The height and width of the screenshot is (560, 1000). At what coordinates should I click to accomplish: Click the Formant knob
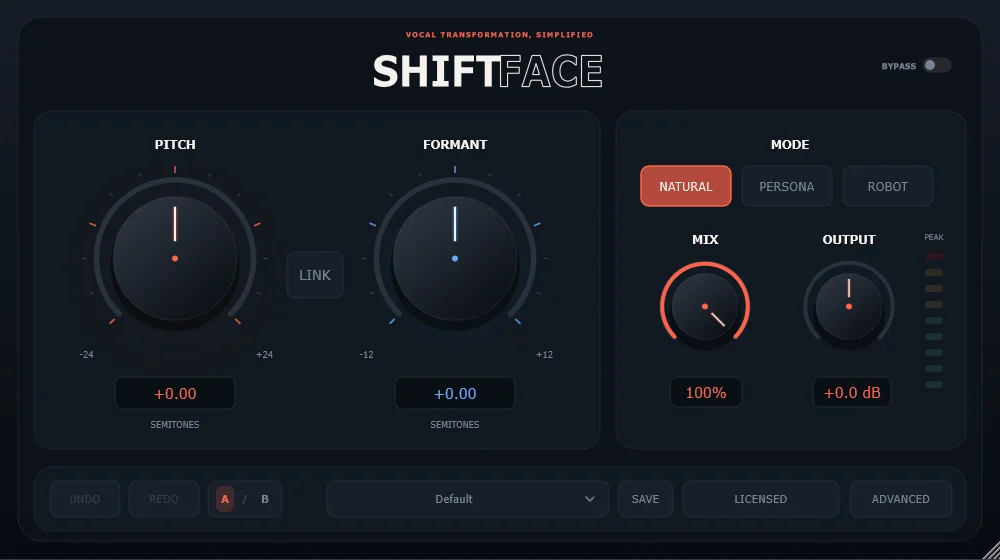pyautogui.click(x=455, y=258)
